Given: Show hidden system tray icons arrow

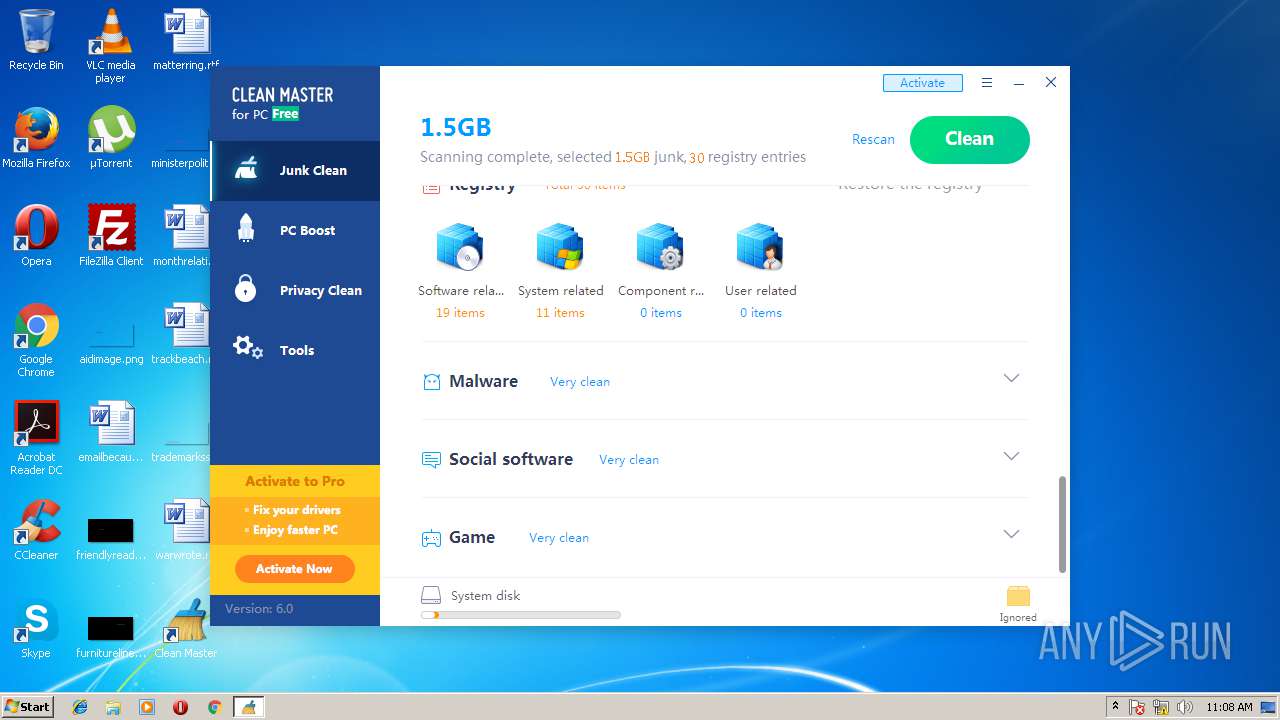Looking at the screenshot, I should click(x=1115, y=706).
